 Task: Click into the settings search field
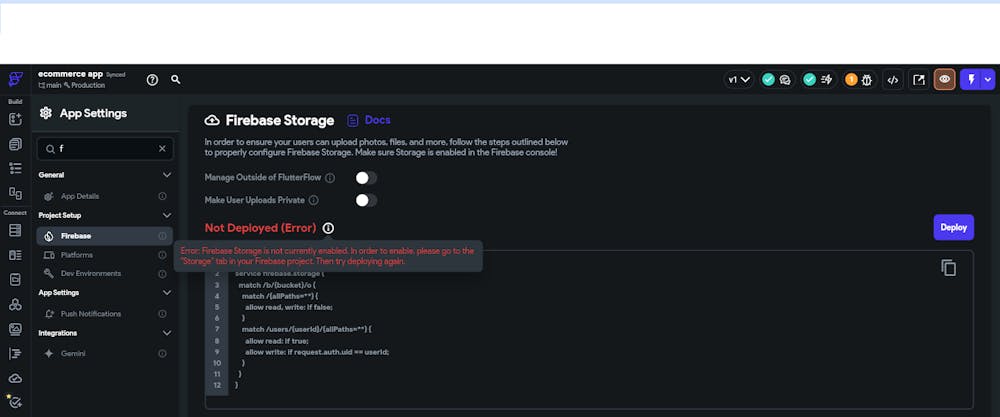pyautogui.click(x=105, y=149)
